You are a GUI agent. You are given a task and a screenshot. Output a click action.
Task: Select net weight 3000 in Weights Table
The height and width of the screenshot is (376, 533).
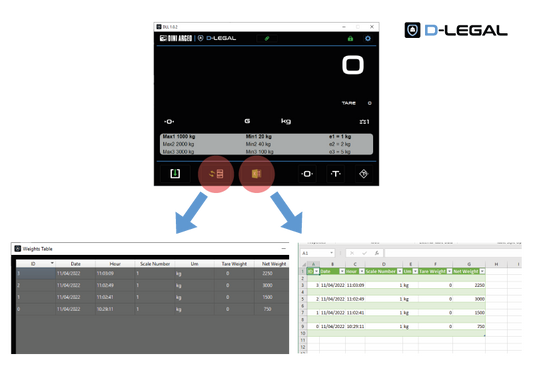(268, 285)
